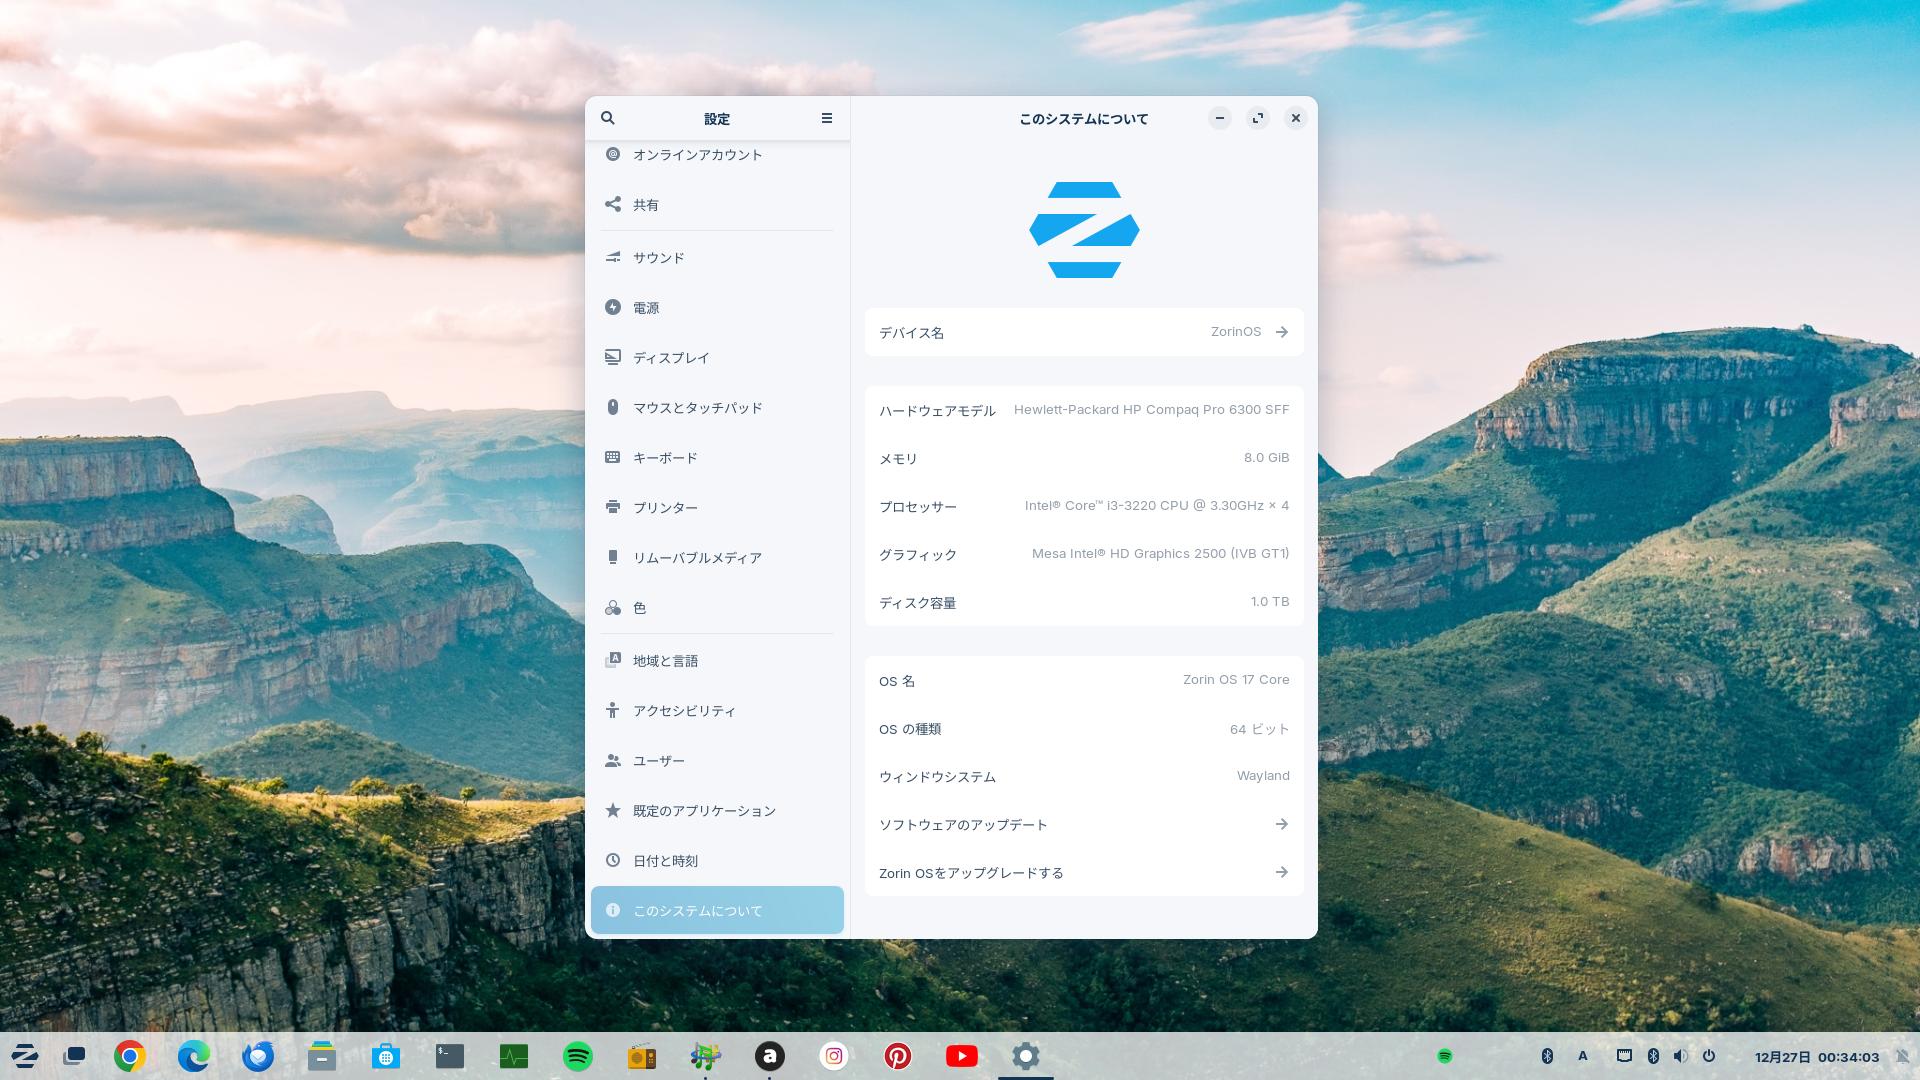Open the radio app in the taskbar
This screenshot has width=1920, height=1080.
642,1056
